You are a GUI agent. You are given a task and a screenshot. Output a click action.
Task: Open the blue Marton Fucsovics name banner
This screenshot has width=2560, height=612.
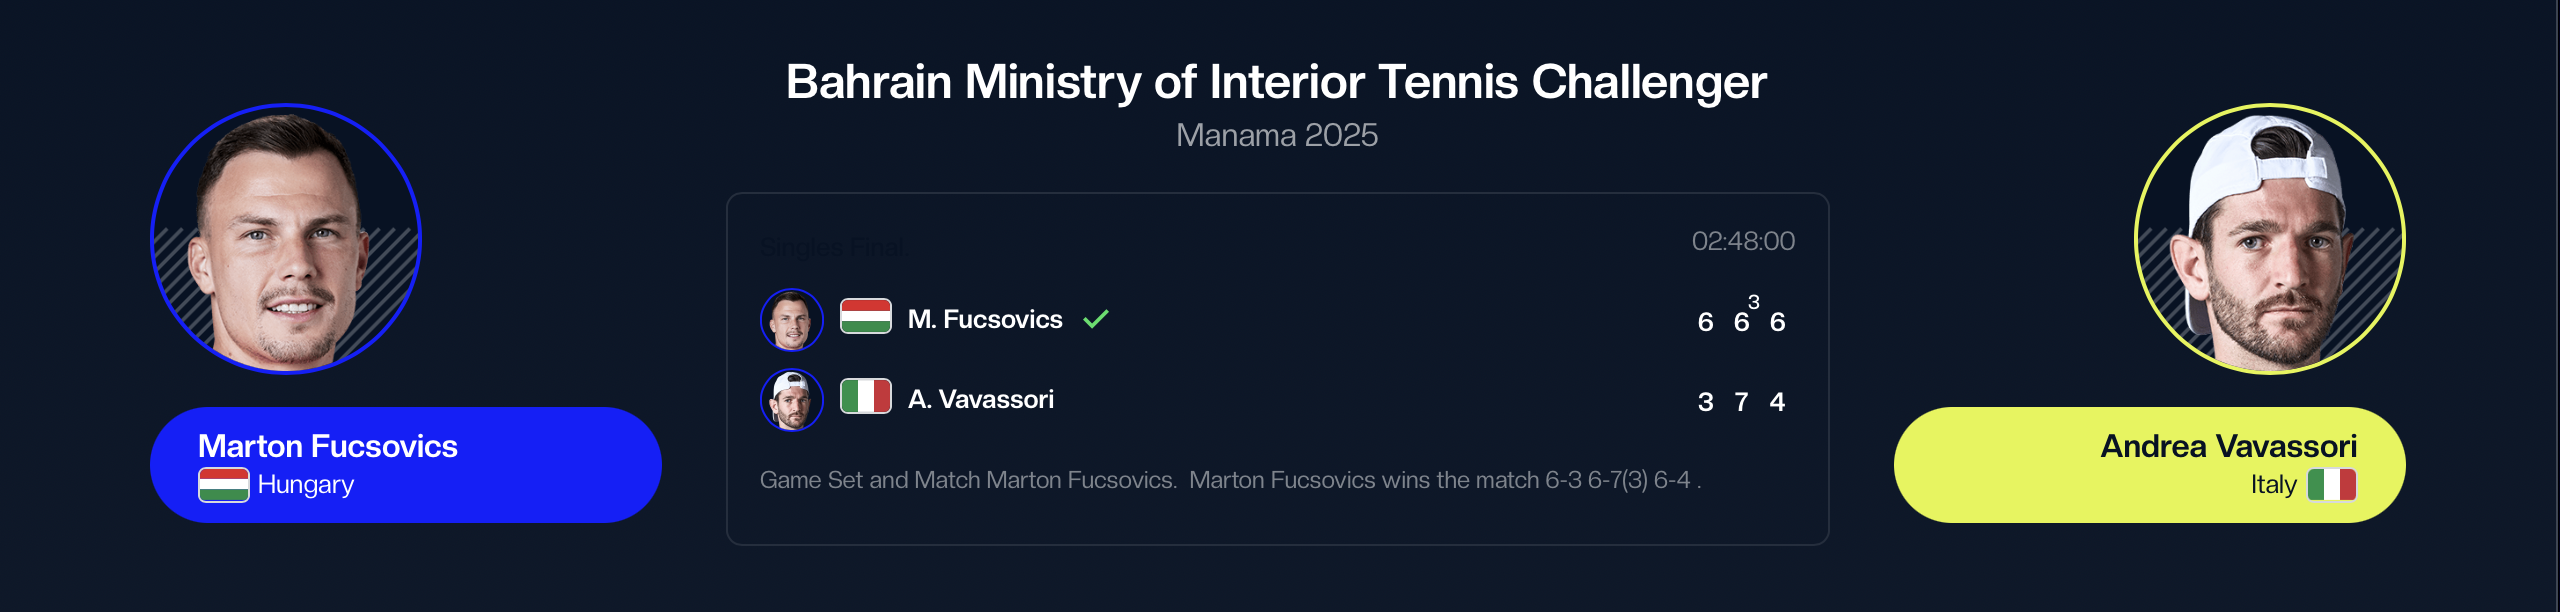point(405,464)
